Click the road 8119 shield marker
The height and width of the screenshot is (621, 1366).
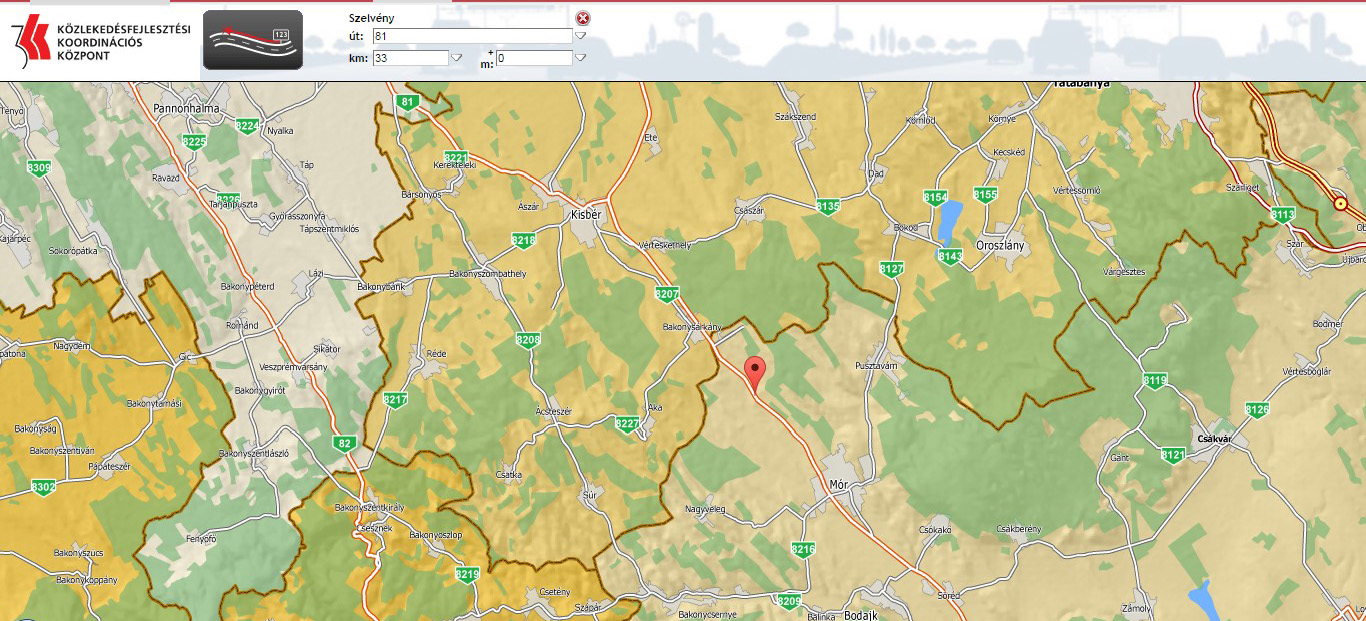(x=1155, y=380)
